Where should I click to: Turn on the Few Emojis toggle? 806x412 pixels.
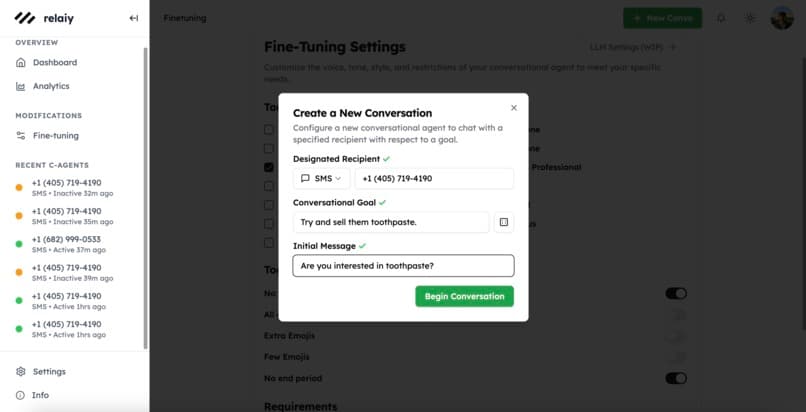coord(676,357)
